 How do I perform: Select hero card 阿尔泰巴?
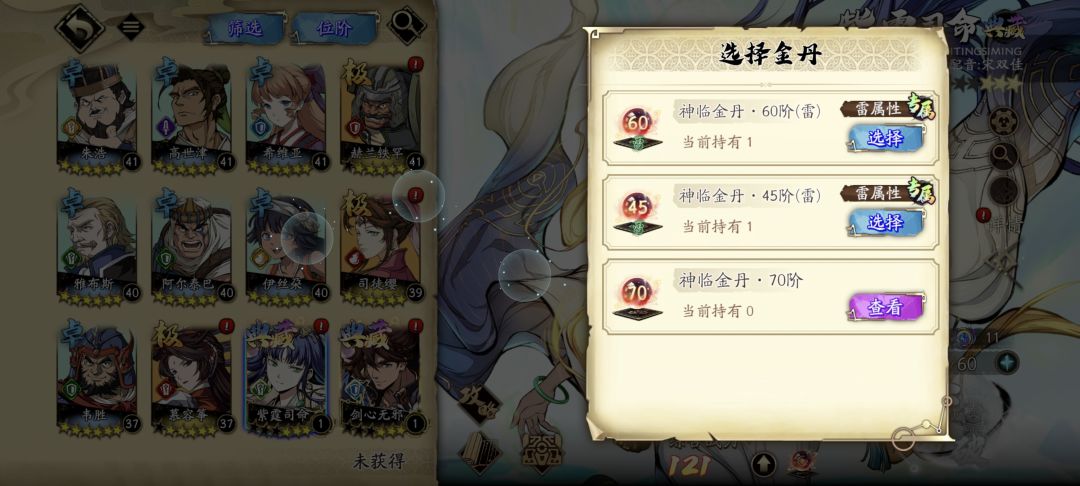tap(192, 248)
